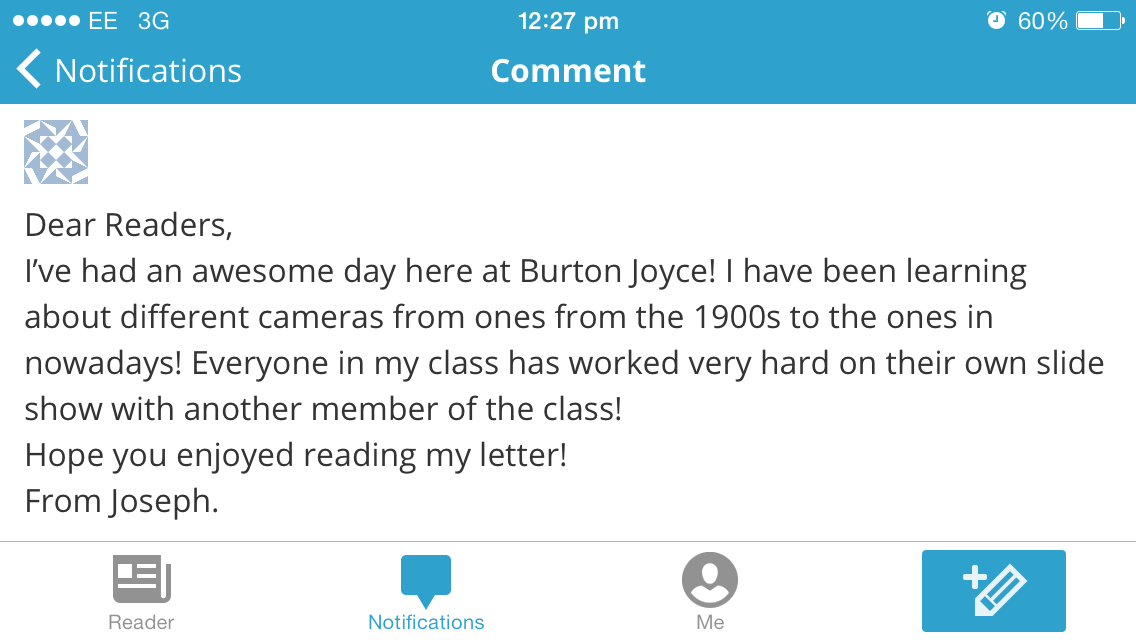Open the commenter's patterned avatar
Screen dimensions: 1136x640
coord(56,152)
